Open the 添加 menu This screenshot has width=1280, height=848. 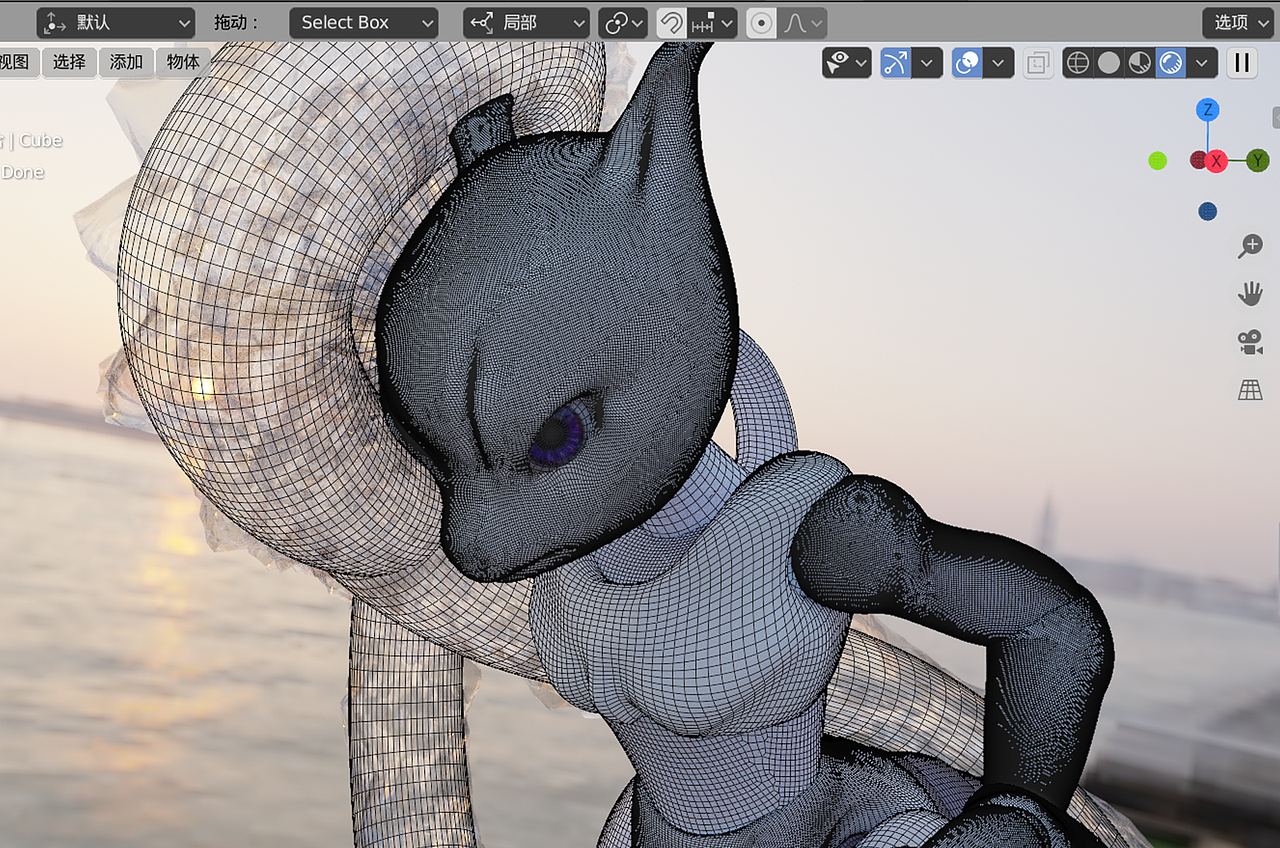tap(126, 62)
